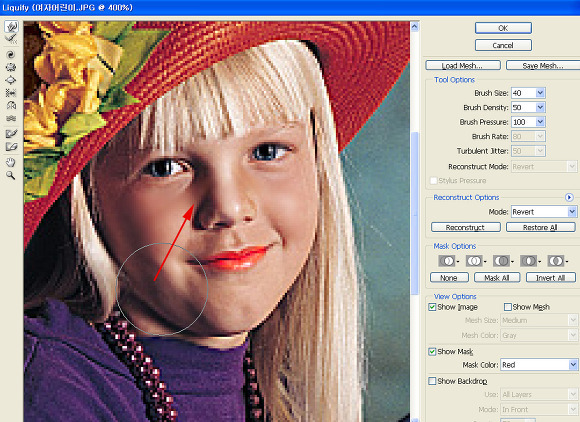Screen dimensions: 580x422
Task: Toggle the Show Image checkbox
Action: click(x=432, y=307)
